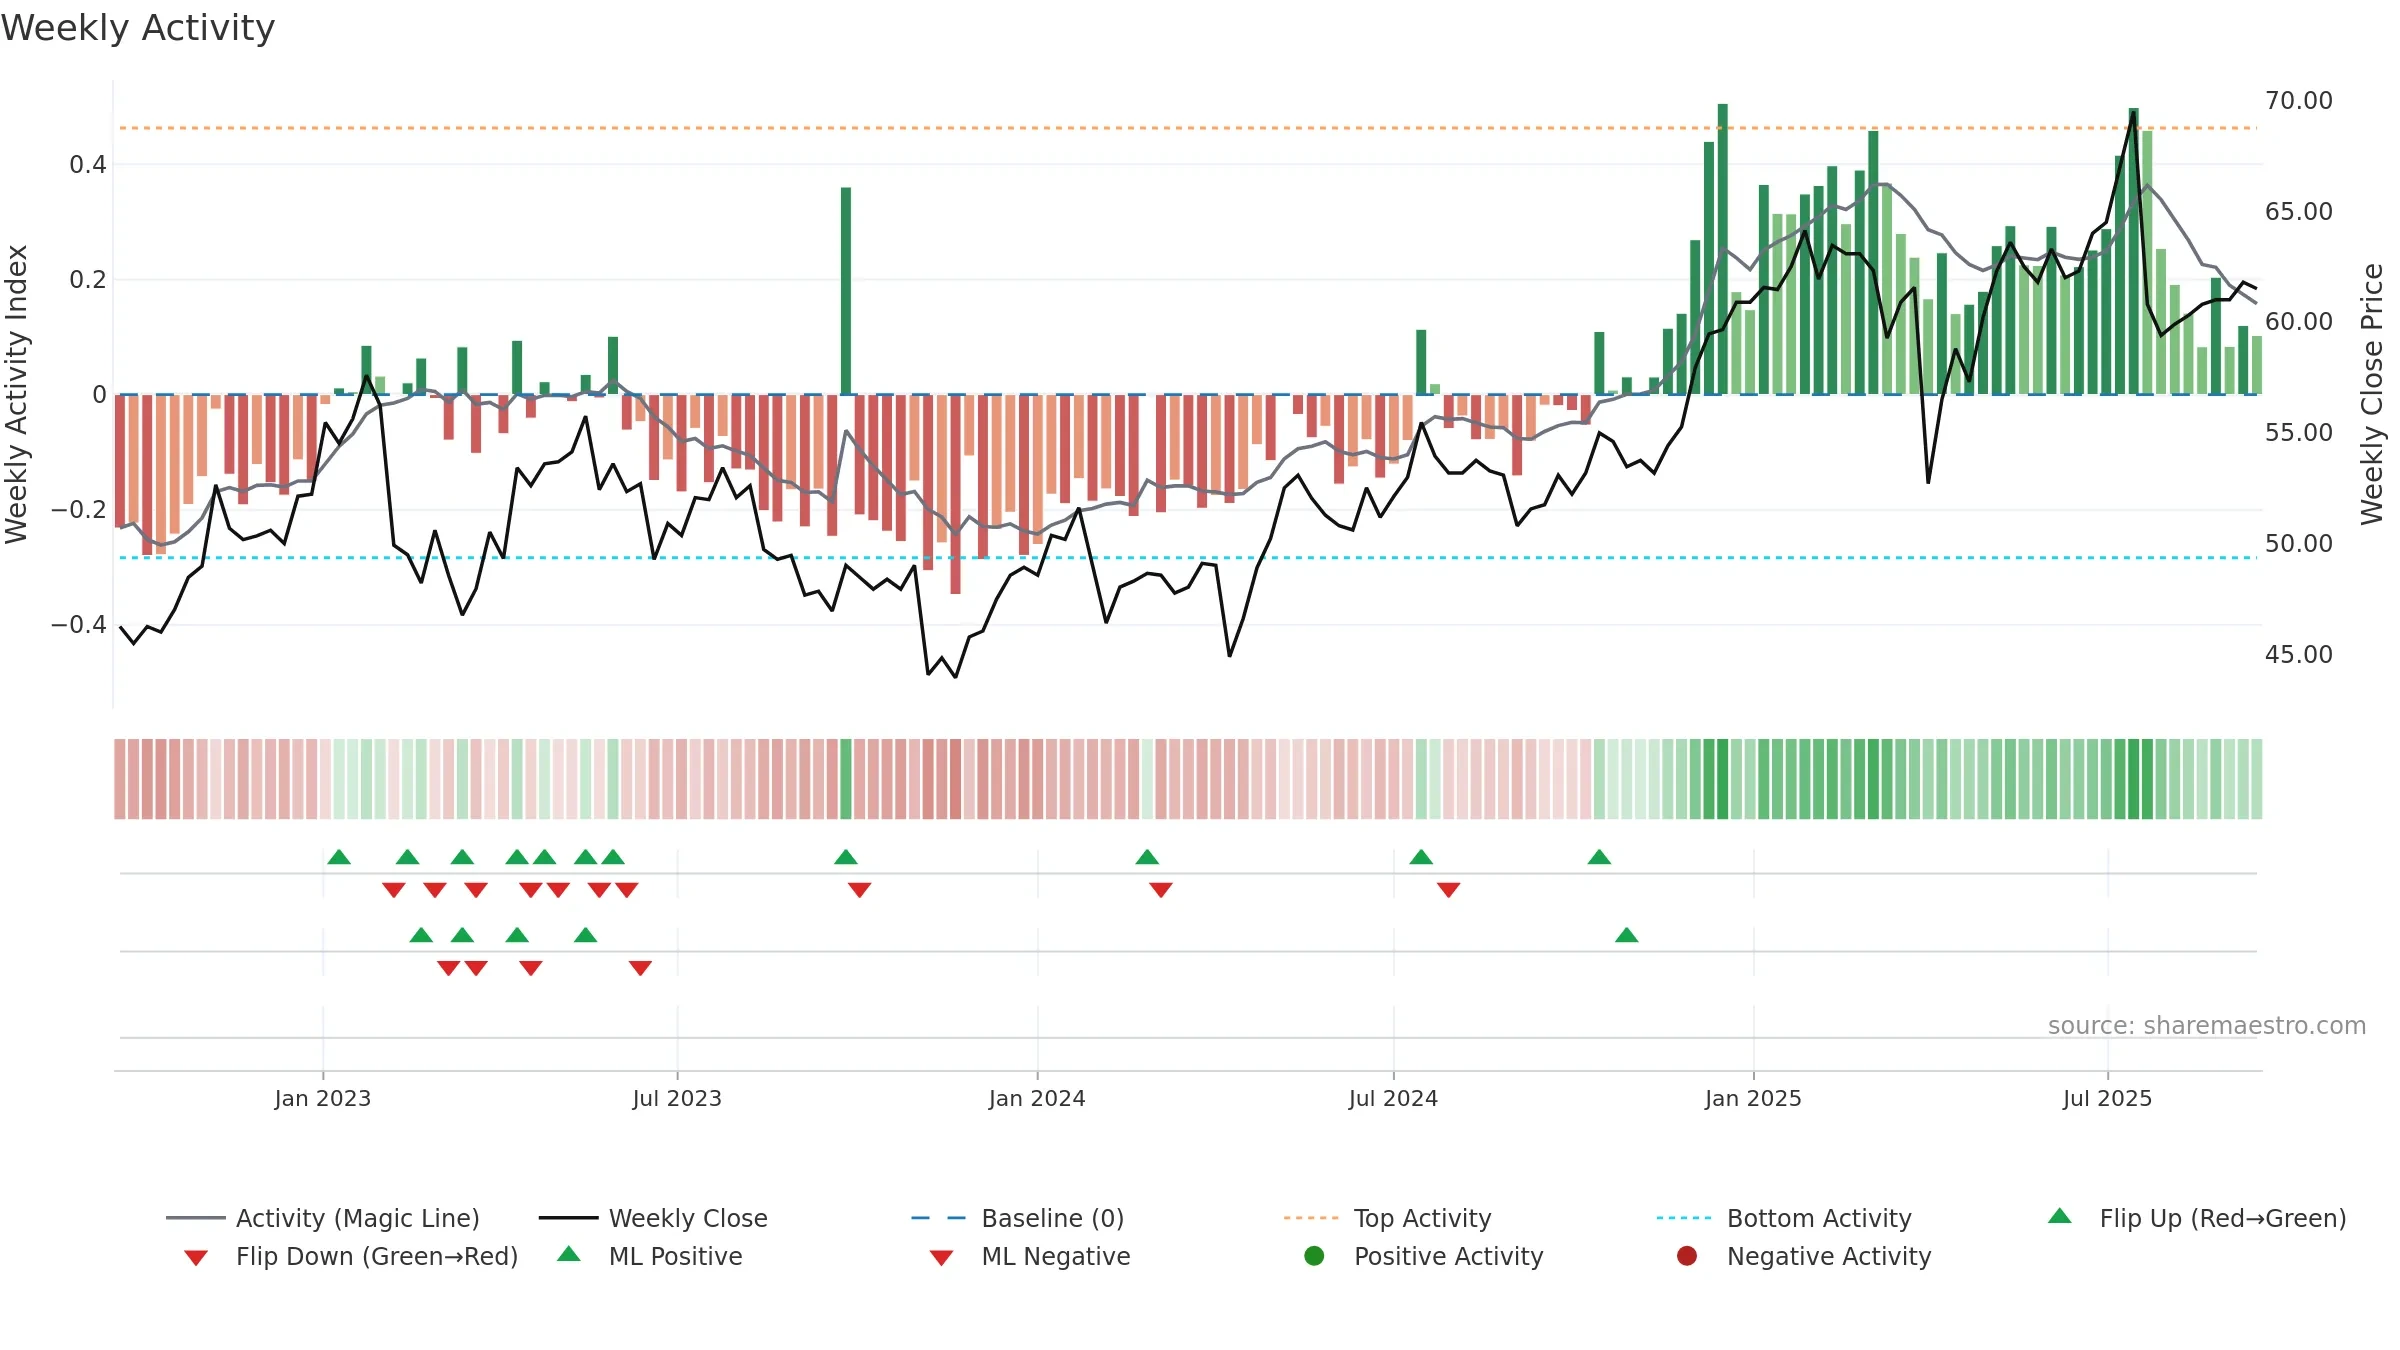2400x1350 pixels.
Task: Click the Flip Up marker just after Jul 2024
Action: 1421,857
